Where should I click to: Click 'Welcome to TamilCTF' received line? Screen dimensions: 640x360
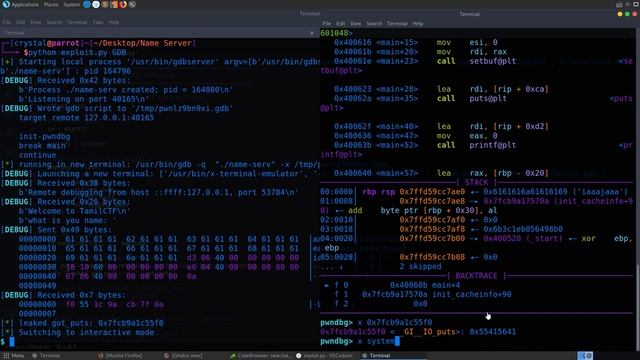(x=75, y=211)
